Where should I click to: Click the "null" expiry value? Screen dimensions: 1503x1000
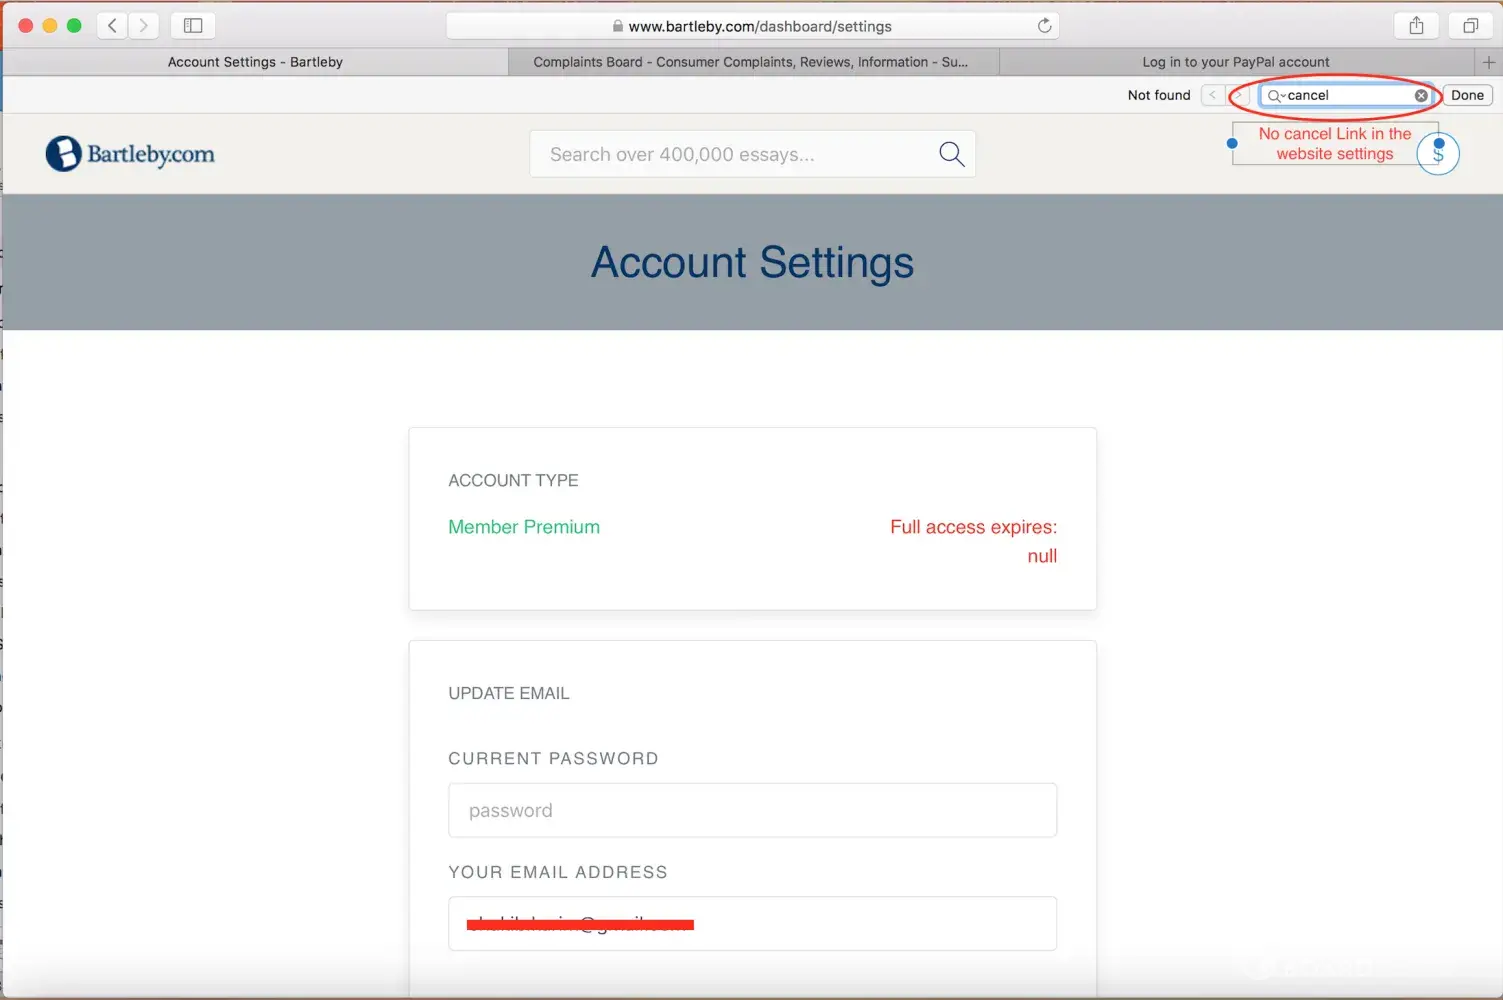(1042, 556)
